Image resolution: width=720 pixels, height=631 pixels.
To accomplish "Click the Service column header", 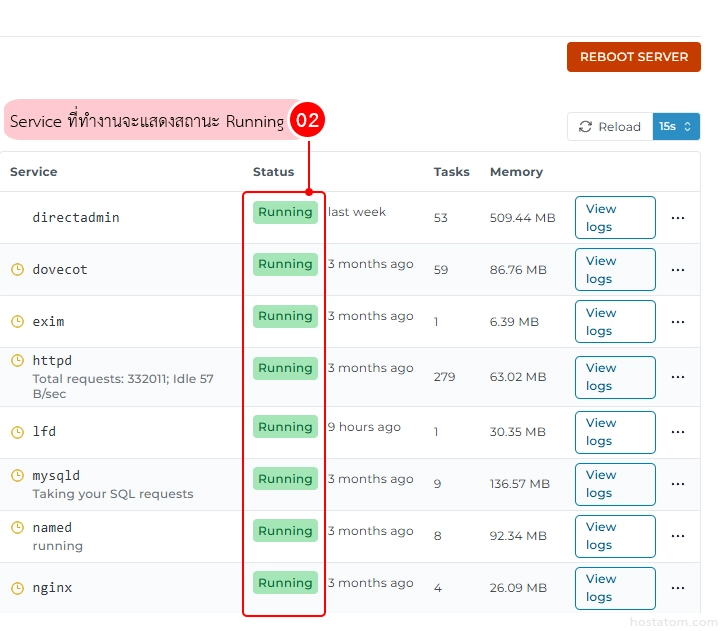I will [x=34, y=172].
